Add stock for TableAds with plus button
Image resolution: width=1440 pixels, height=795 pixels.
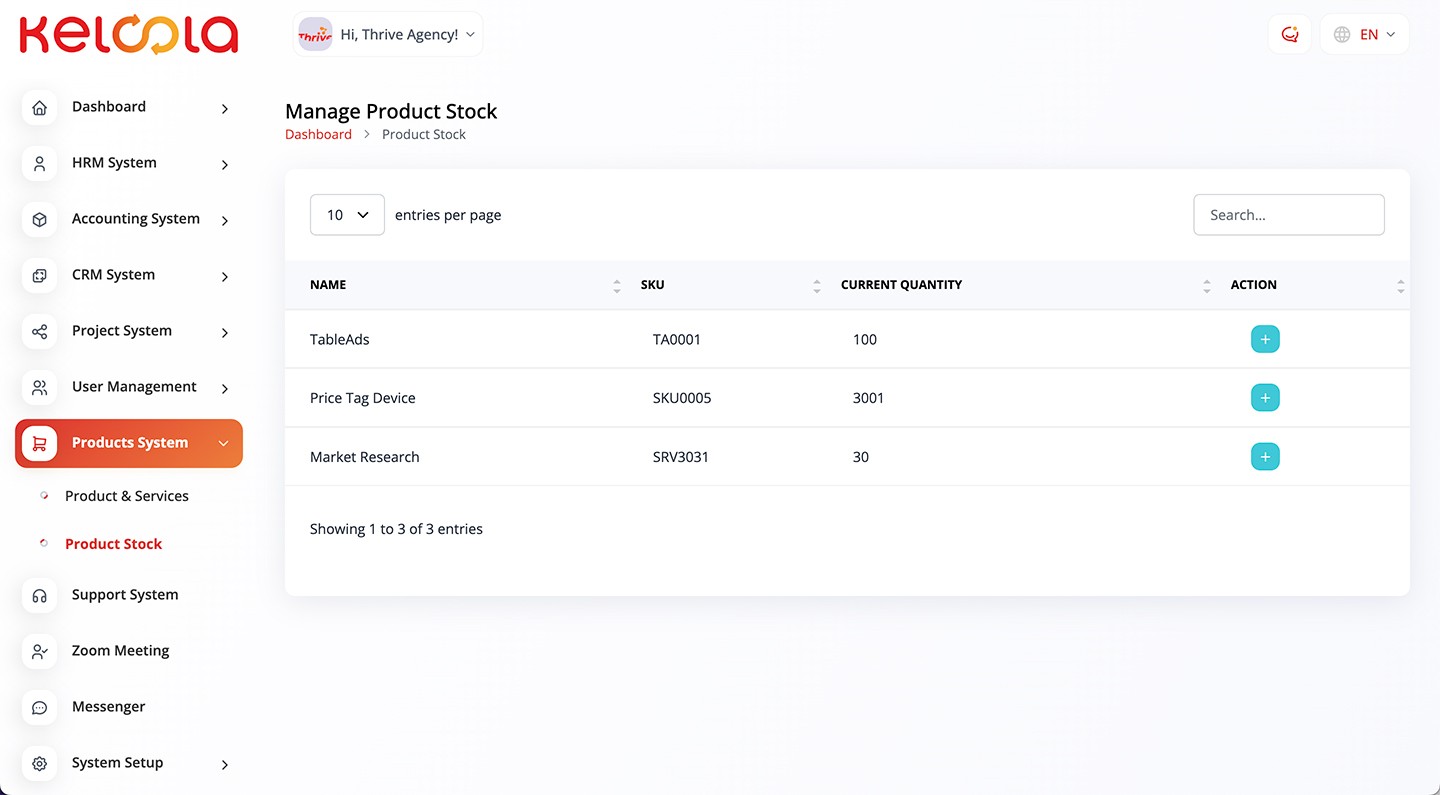(x=1265, y=340)
